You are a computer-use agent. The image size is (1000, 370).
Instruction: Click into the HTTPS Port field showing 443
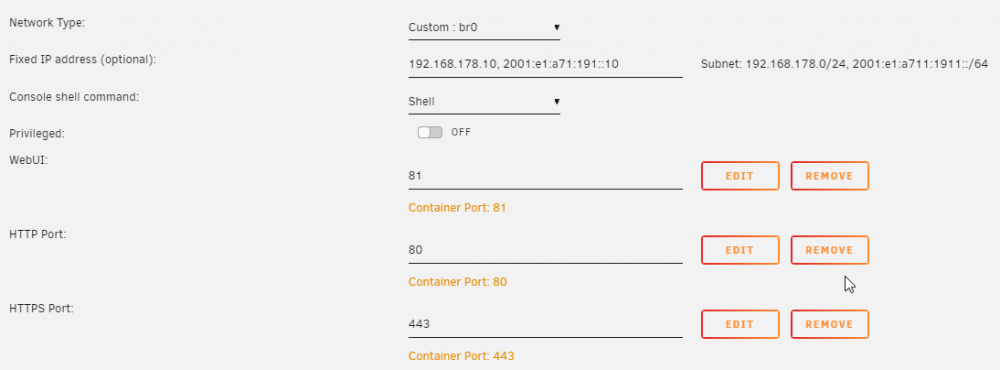point(545,323)
